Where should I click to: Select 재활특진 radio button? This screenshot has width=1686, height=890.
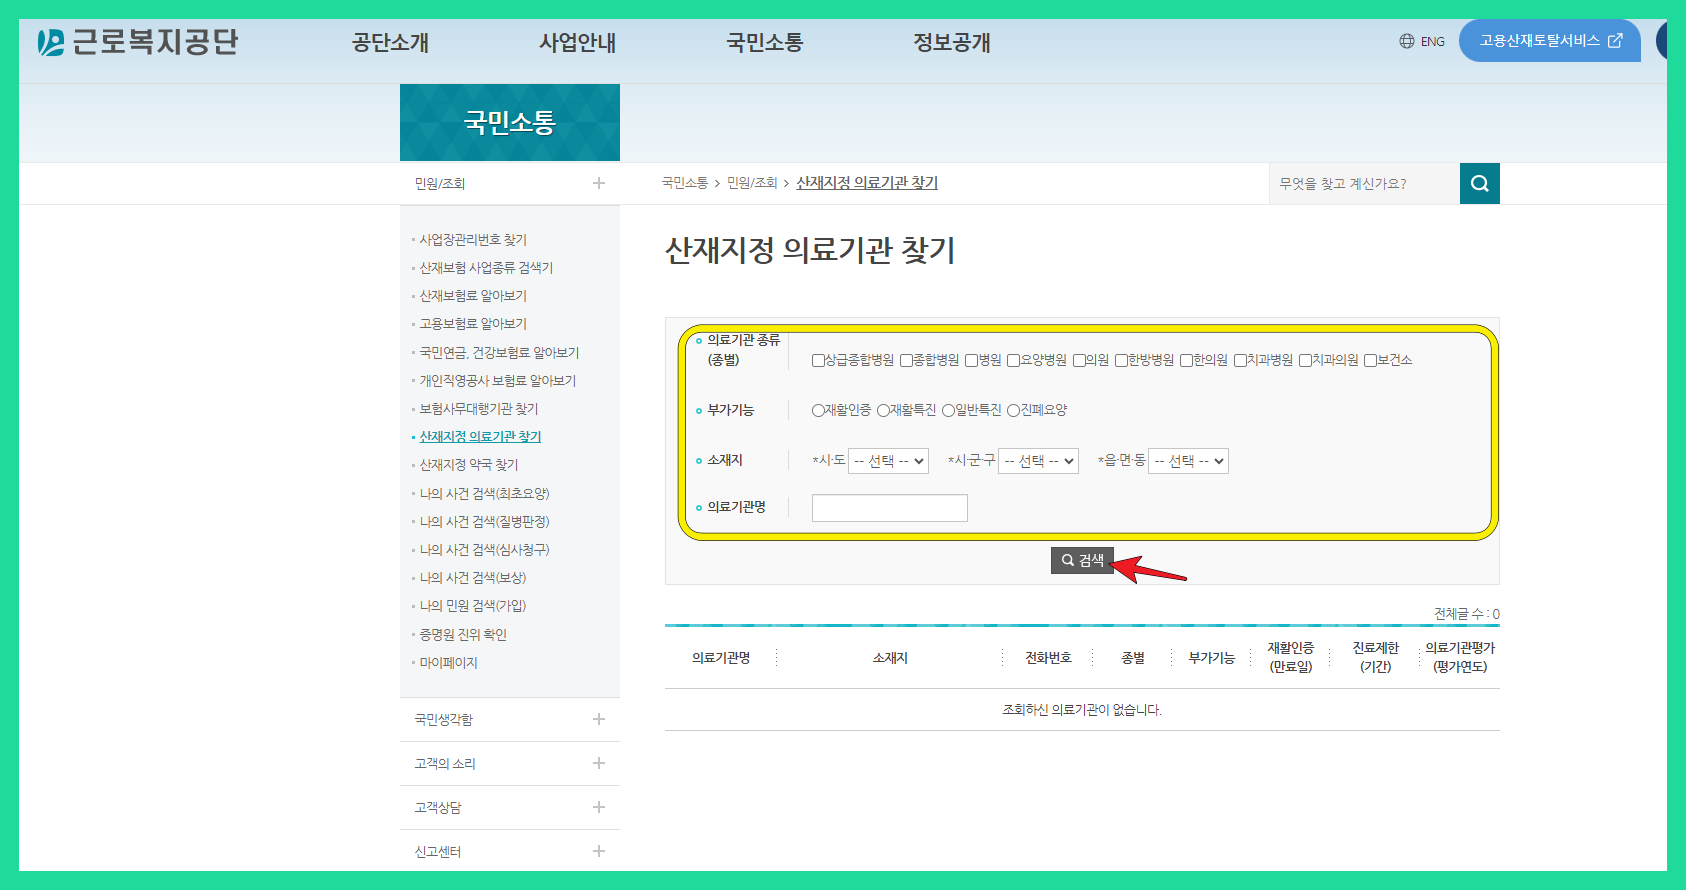click(883, 410)
